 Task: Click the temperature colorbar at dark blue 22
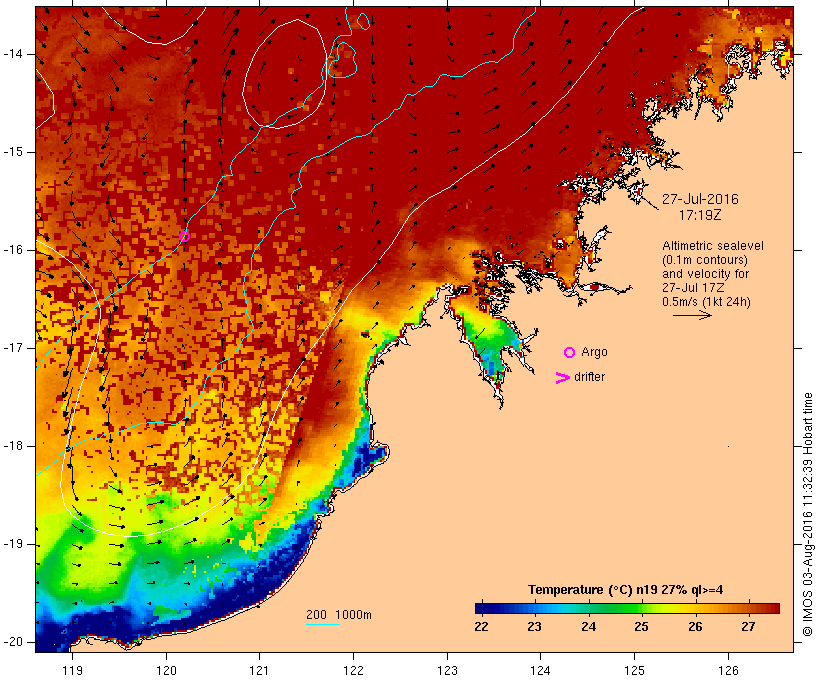pos(482,608)
